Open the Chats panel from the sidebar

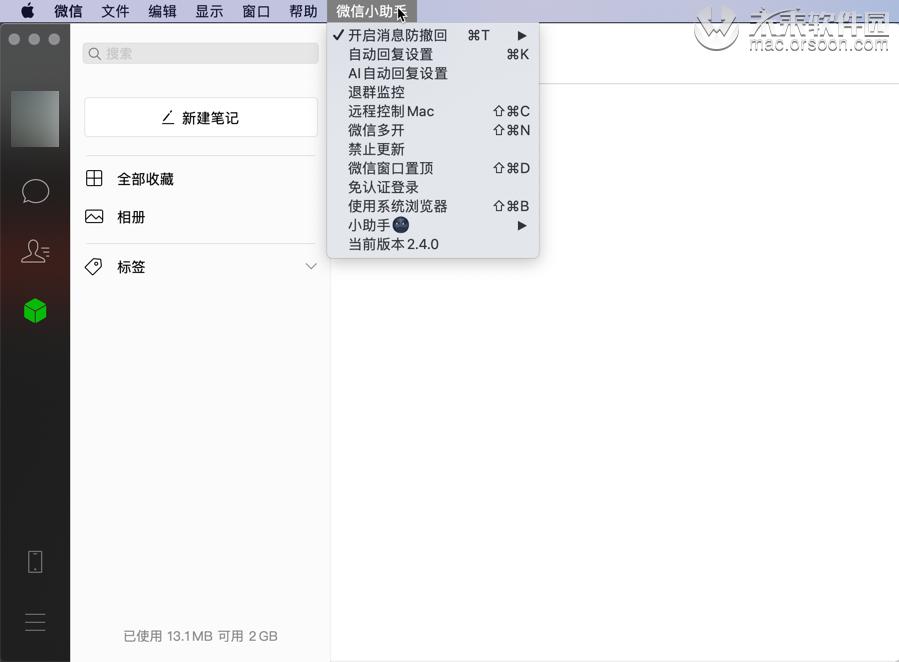pyautogui.click(x=35, y=191)
